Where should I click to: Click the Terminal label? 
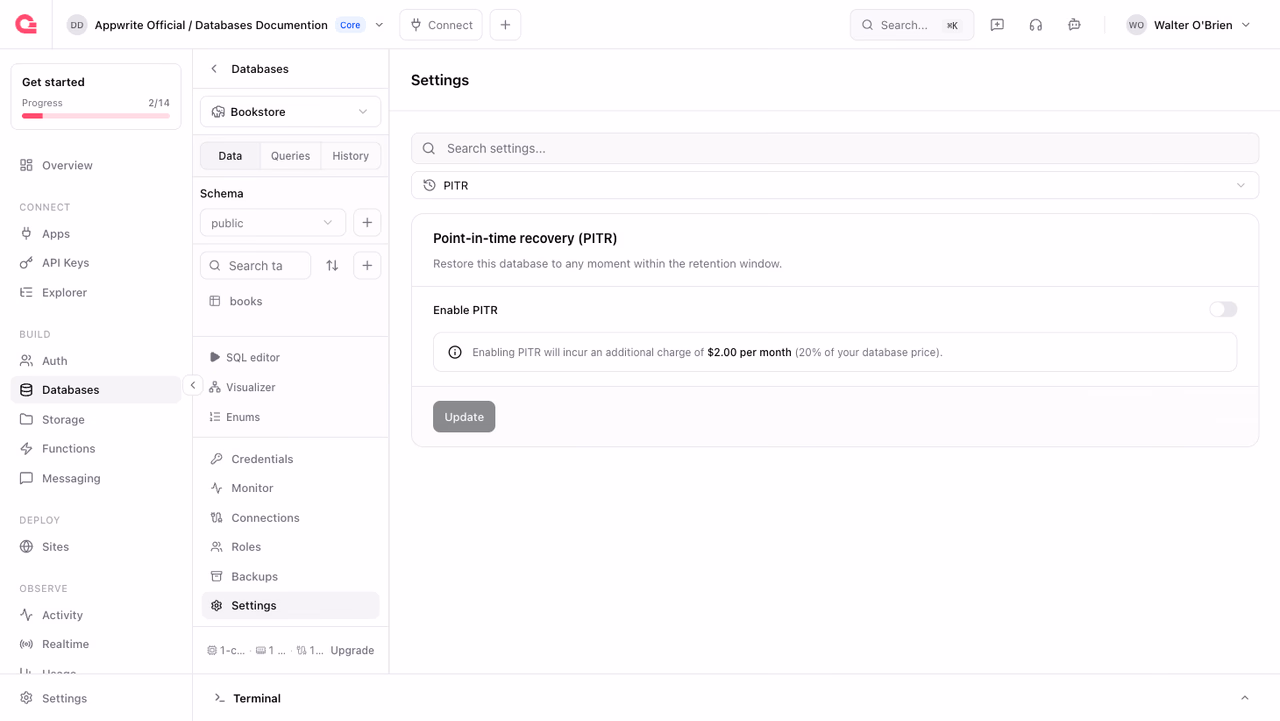coord(257,698)
